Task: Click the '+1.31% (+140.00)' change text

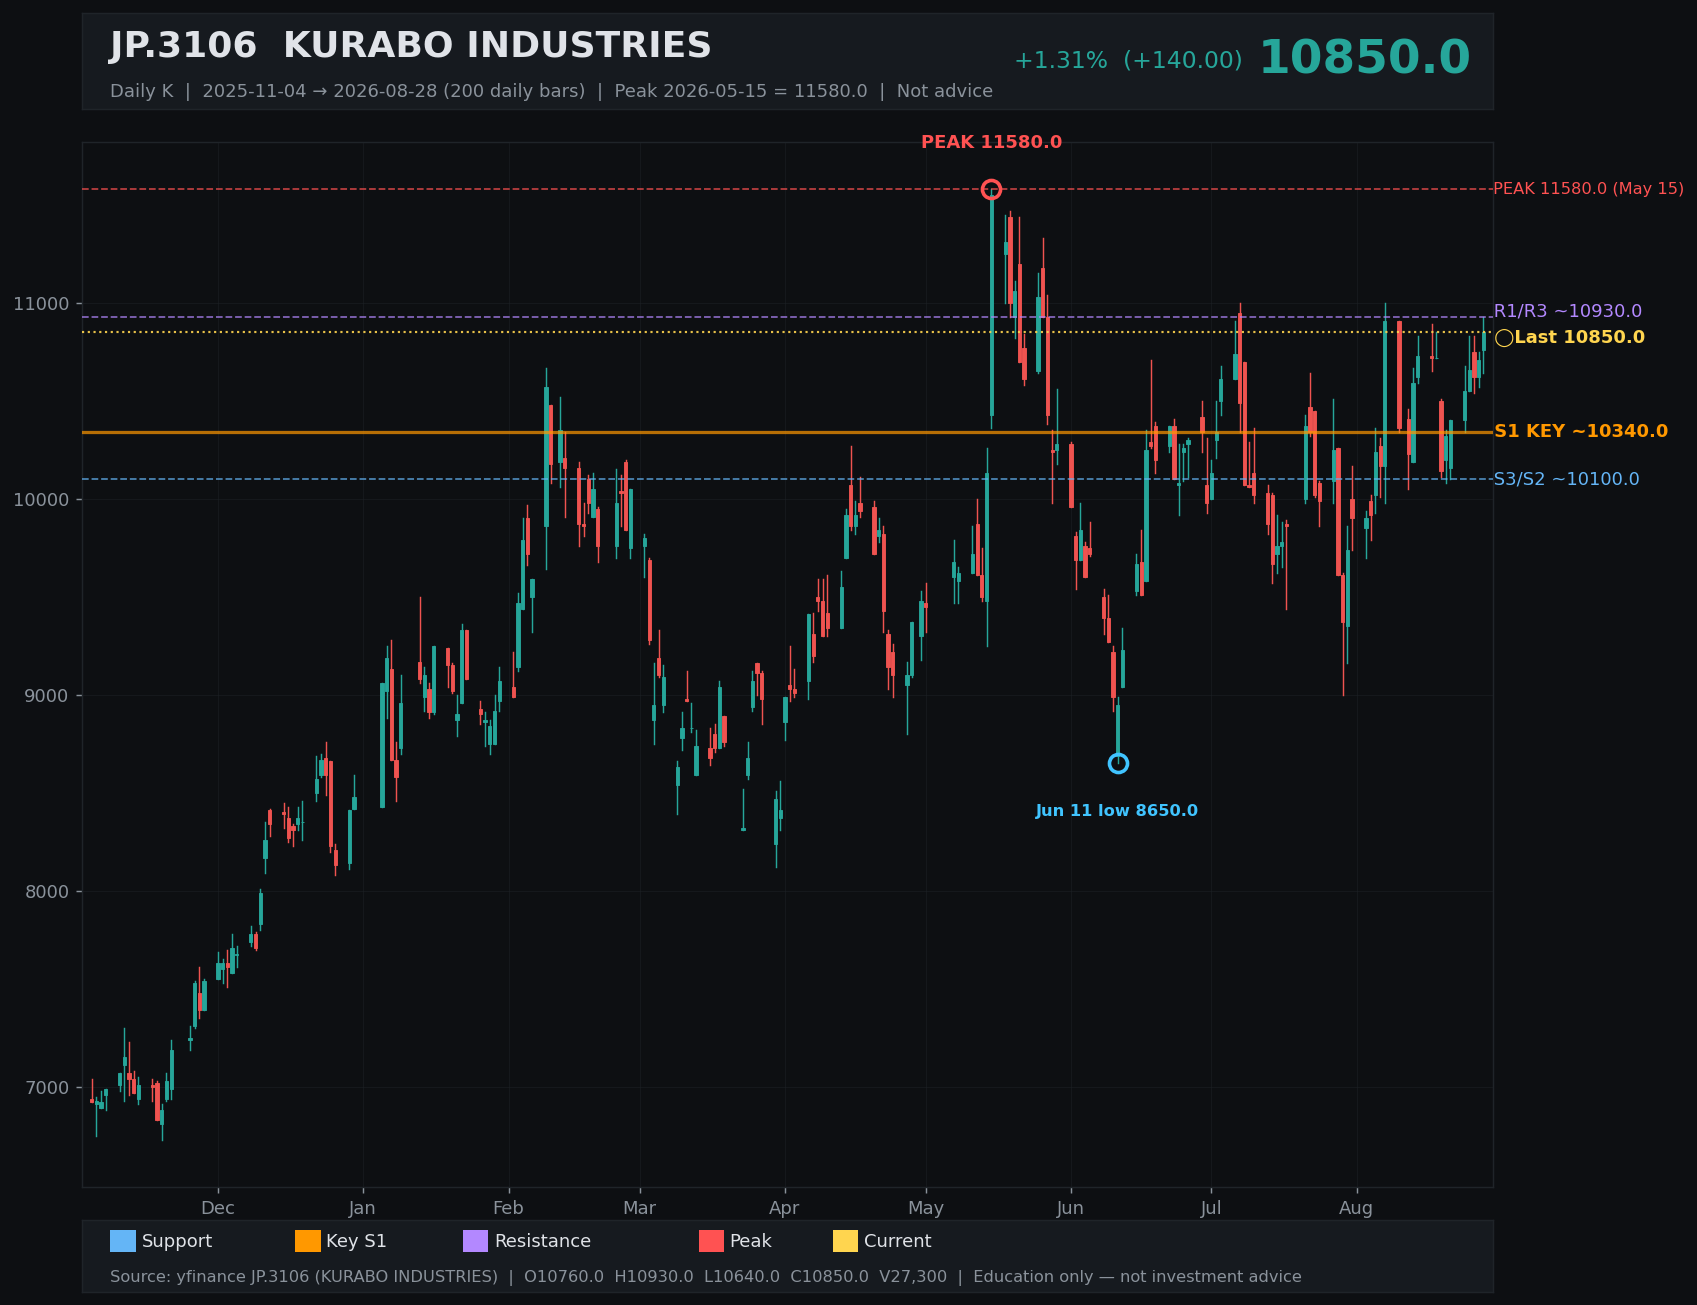Action: [x=1128, y=61]
